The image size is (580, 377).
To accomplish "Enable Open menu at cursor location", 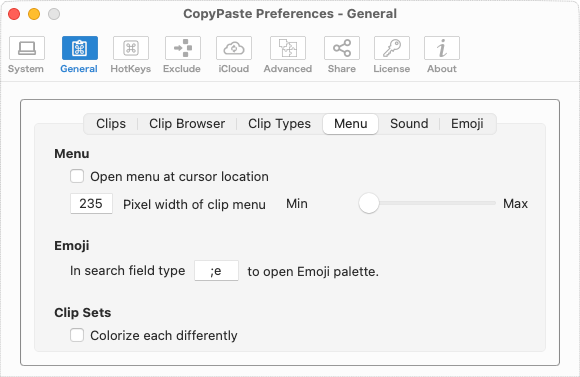I will [x=77, y=176].
